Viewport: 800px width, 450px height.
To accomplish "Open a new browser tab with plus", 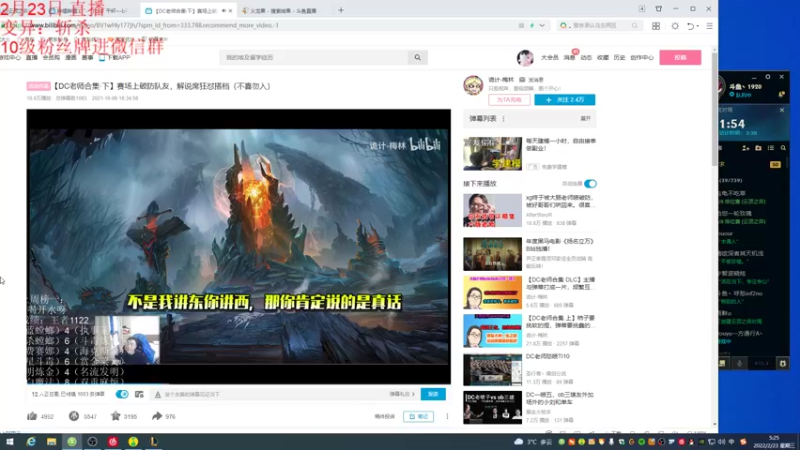I will tap(341, 10).
